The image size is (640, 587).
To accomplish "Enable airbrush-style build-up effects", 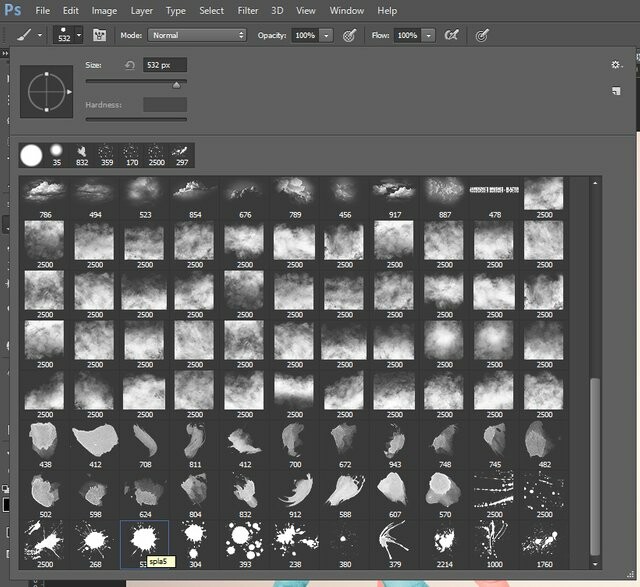I will (x=451, y=36).
